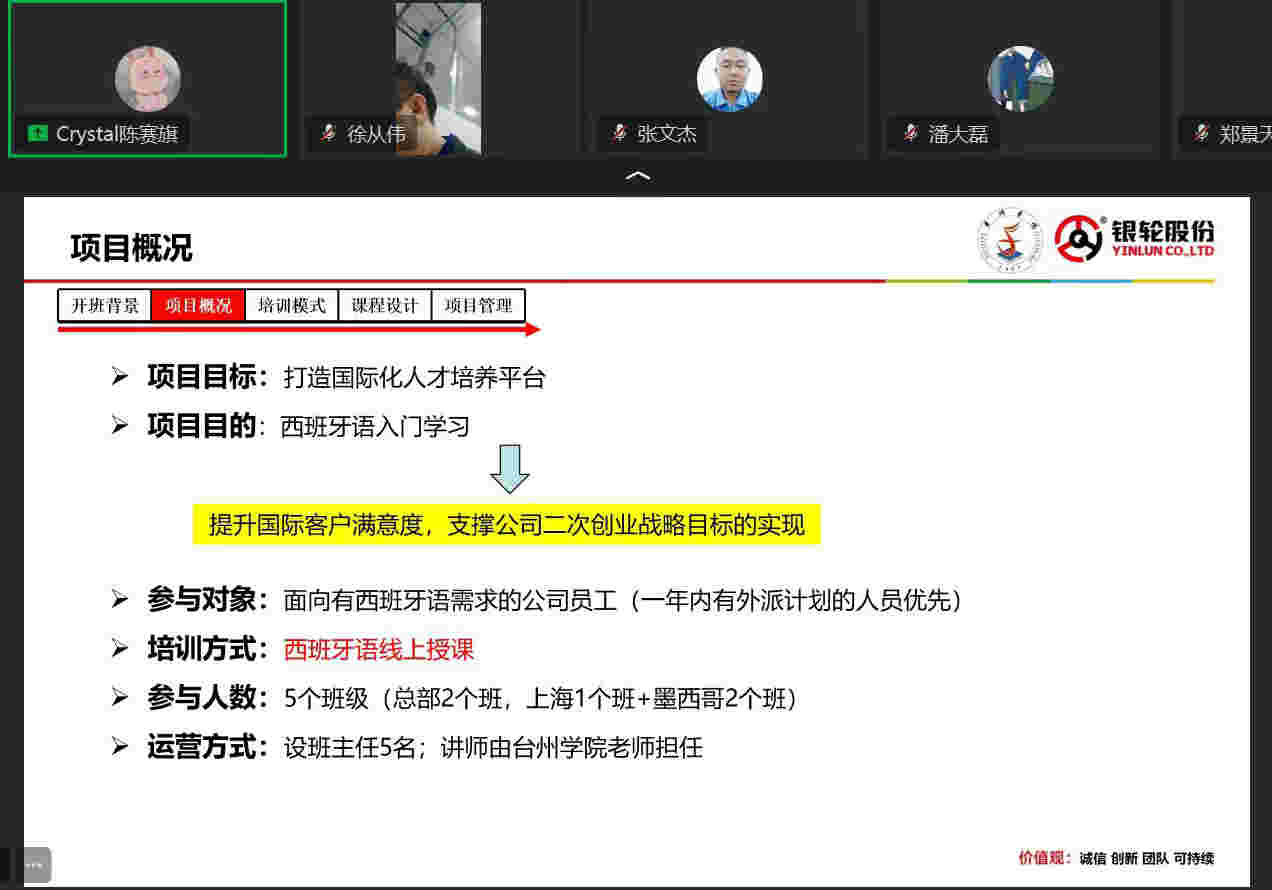
Task: Click the round college emblem on the slide
Action: 1009,240
